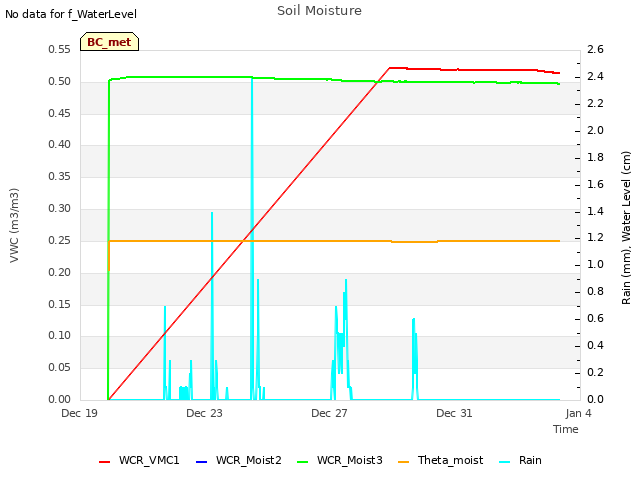Click the cyan Rain legend swatch
The height and width of the screenshot is (480, 640).
pyautogui.click(x=505, y=462)
